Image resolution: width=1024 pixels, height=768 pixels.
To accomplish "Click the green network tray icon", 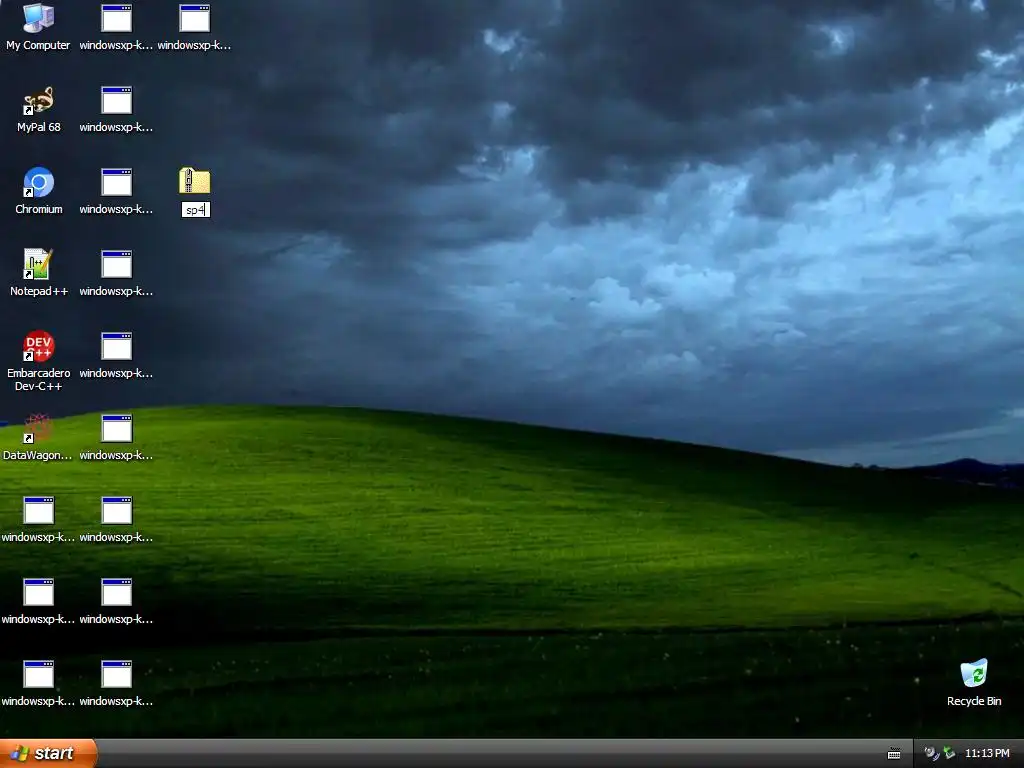I will tap(950, 753).
